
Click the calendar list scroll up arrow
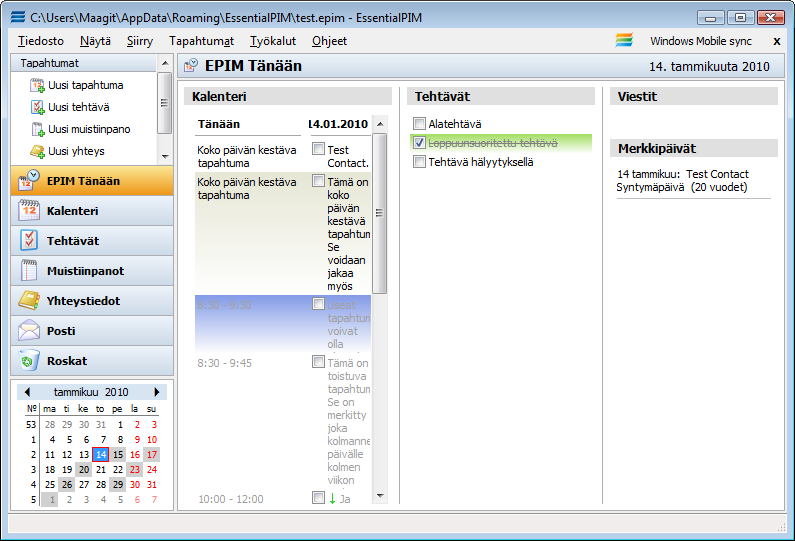tap(380, 124)
